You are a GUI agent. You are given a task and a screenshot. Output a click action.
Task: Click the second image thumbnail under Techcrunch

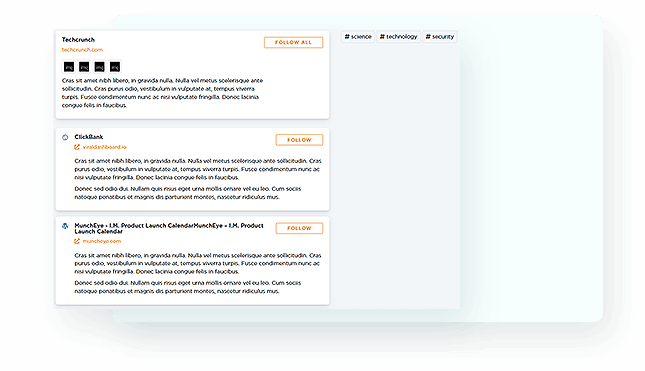(84, 67)
